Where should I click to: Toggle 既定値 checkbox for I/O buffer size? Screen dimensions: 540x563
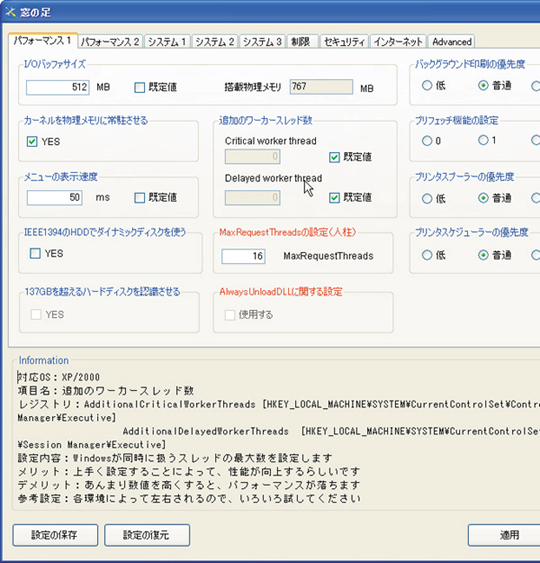(x=139, y=87)
